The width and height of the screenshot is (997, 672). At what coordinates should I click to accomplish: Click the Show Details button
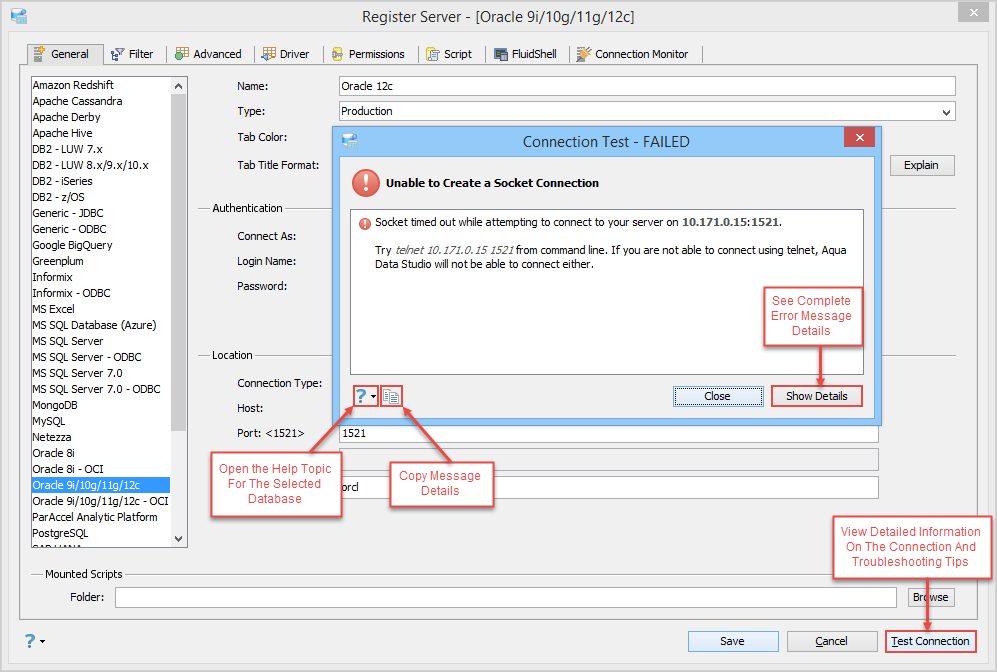pyautogui.click(x=816, y=396)
